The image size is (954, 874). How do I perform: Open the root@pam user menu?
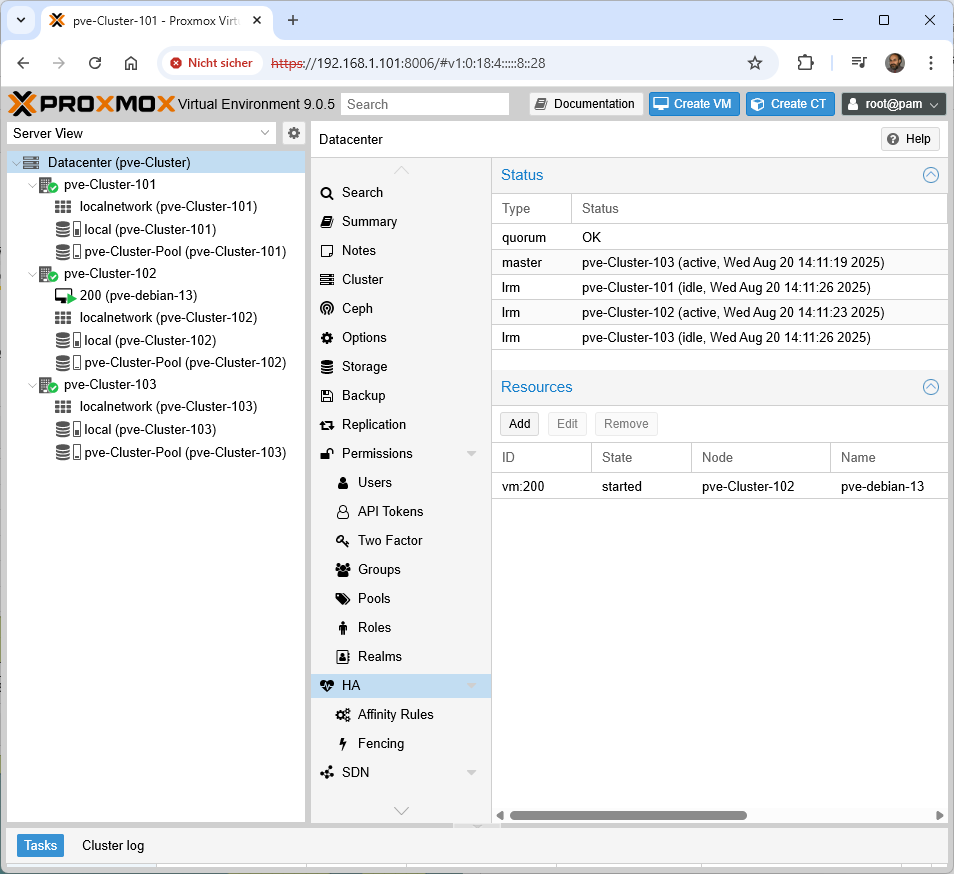point(893,104)
